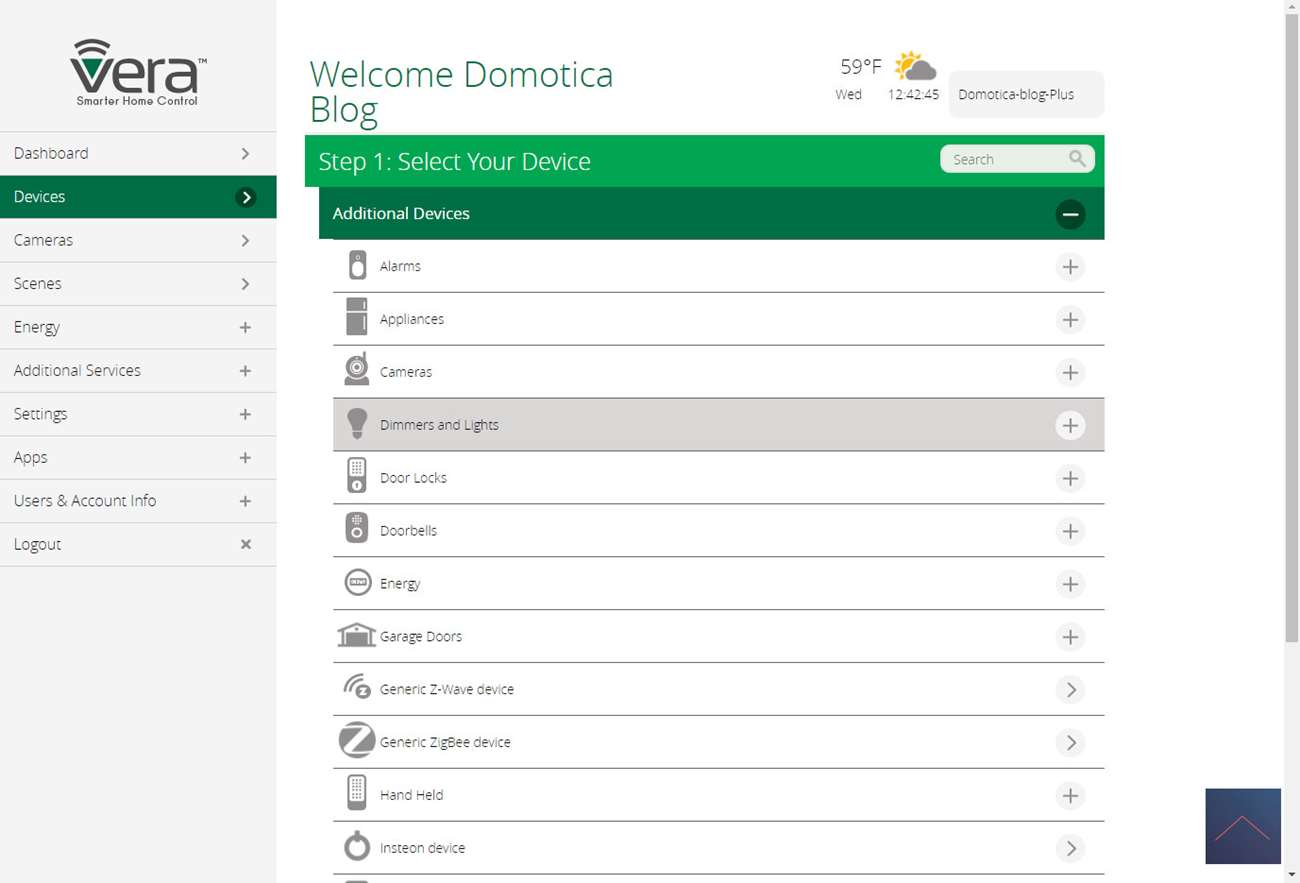
Task: Expand the Energy device category plus button
Action: coord(1069,584)
